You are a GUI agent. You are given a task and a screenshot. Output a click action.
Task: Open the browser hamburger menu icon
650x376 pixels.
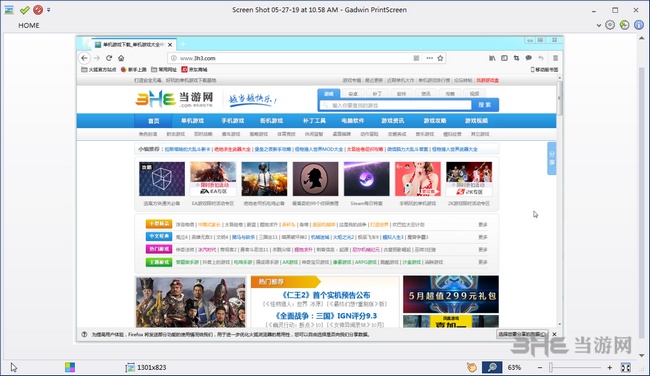point(555,58)
